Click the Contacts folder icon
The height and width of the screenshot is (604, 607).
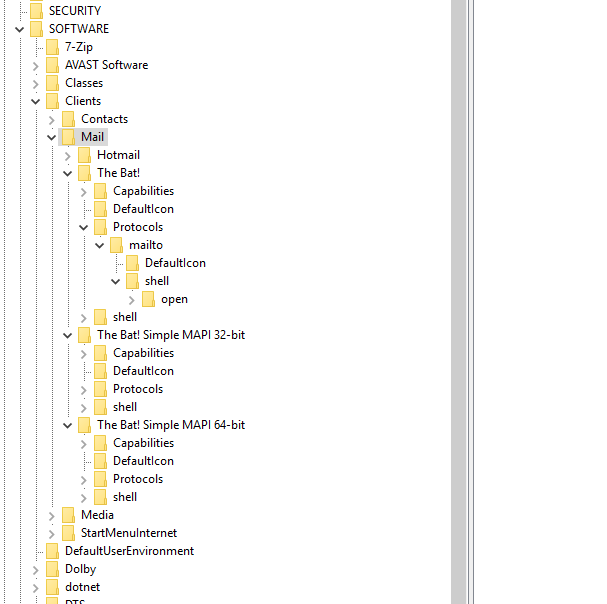point(68,119)
